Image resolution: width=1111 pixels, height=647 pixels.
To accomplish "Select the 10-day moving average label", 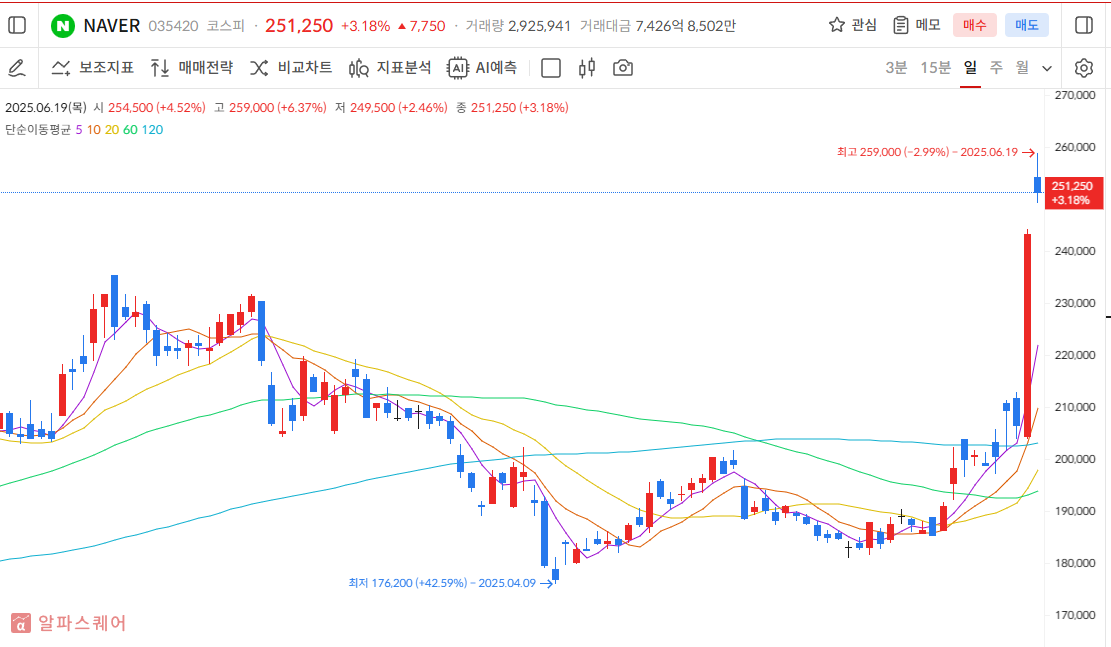I will point(94,130).
